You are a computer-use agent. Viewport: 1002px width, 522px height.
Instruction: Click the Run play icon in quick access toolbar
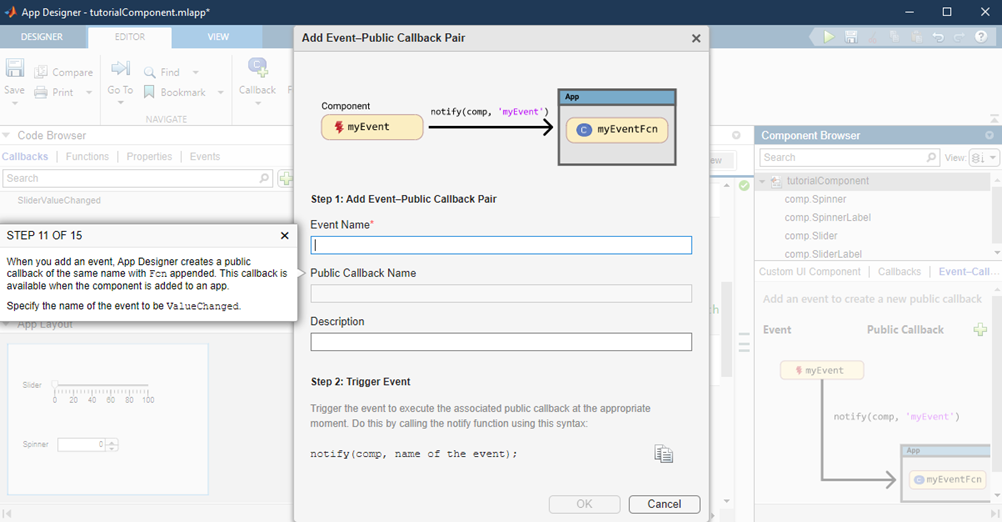829,37
